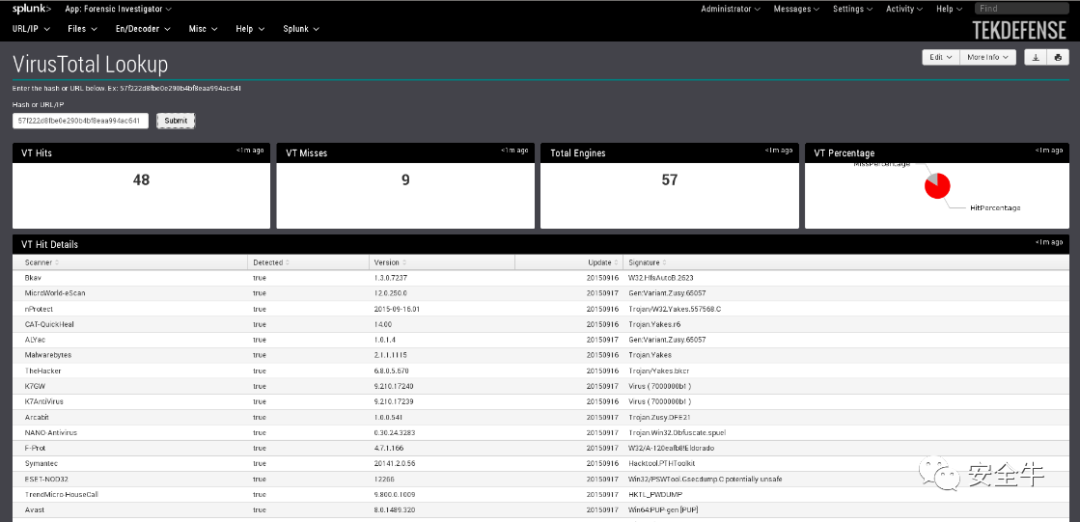Click the Edit dropdown button
Image resolution: width=1080 pixels, height=522 pixels.
pyautogui.click(x=941, y=58)
